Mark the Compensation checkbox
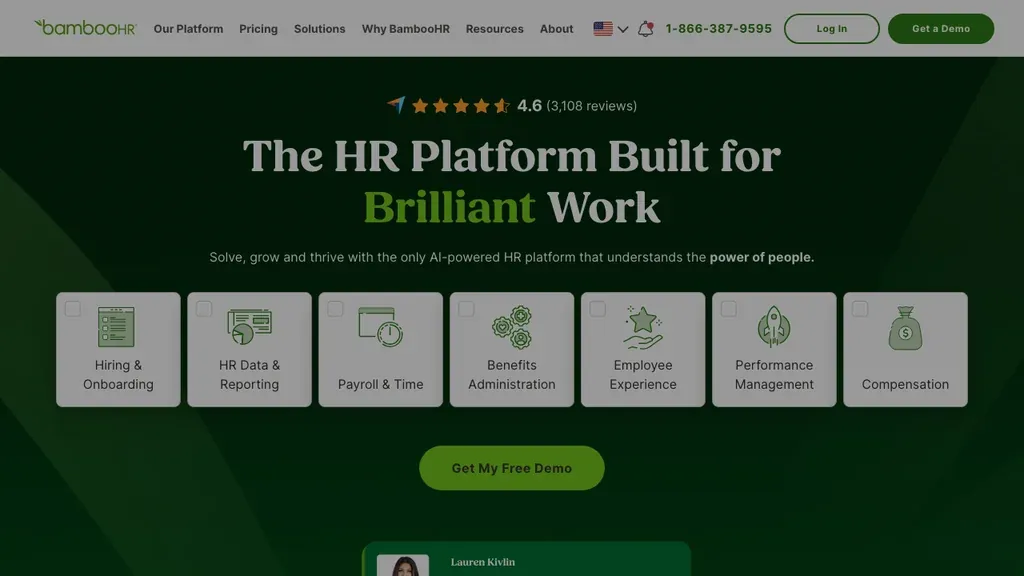The height and width of the screenshot is (576, 1024). 860,309
